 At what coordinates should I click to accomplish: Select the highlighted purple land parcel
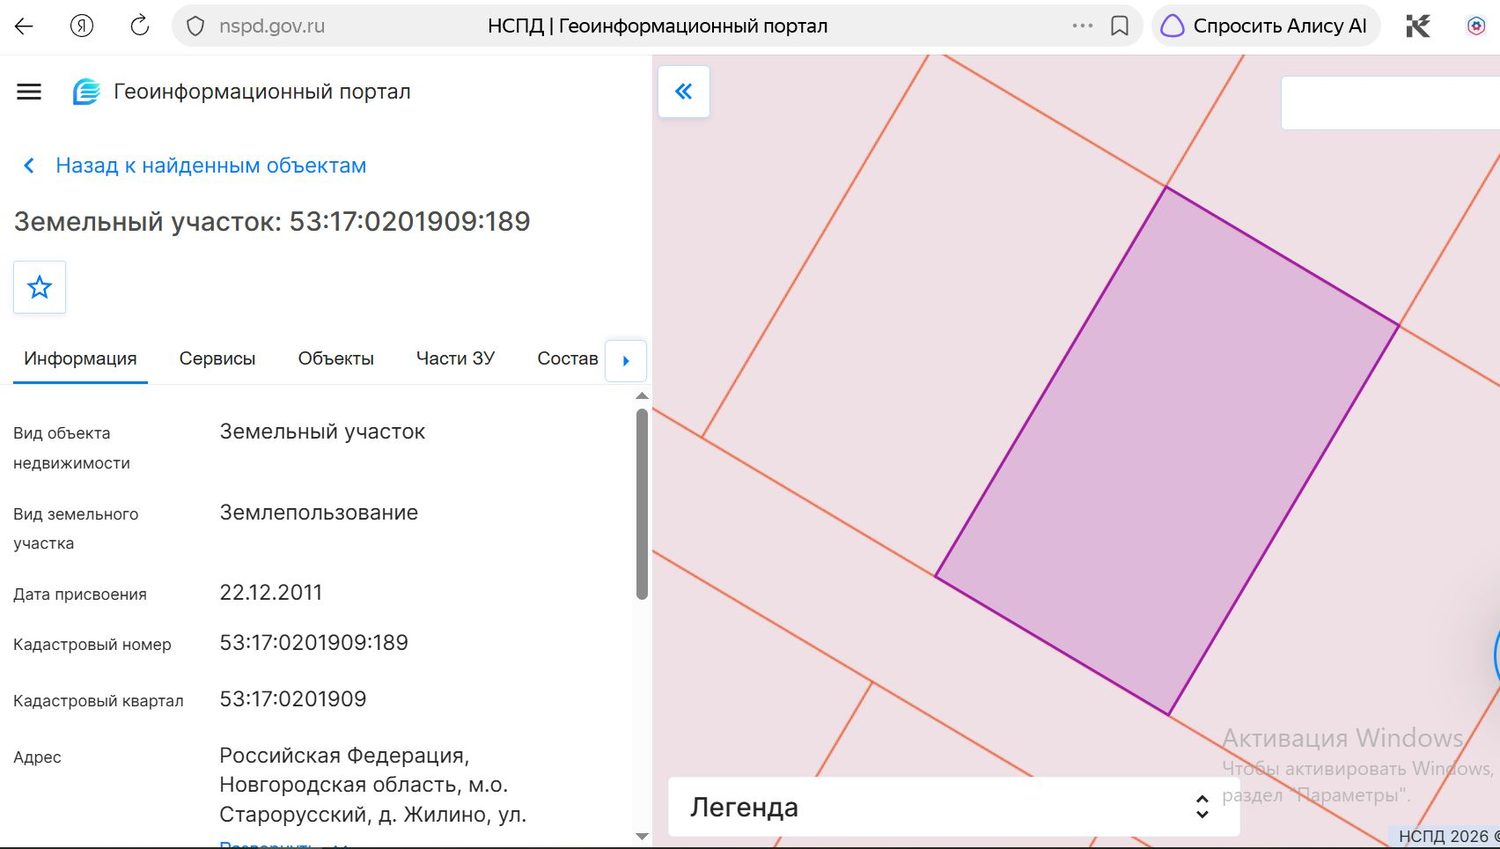coord(1167,451)
